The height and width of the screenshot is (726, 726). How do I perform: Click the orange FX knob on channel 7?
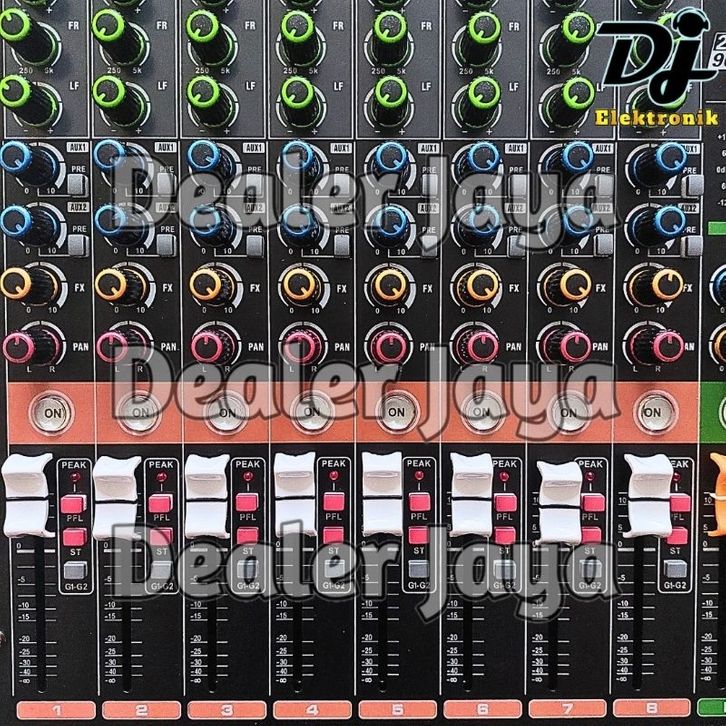coord(573,285)
